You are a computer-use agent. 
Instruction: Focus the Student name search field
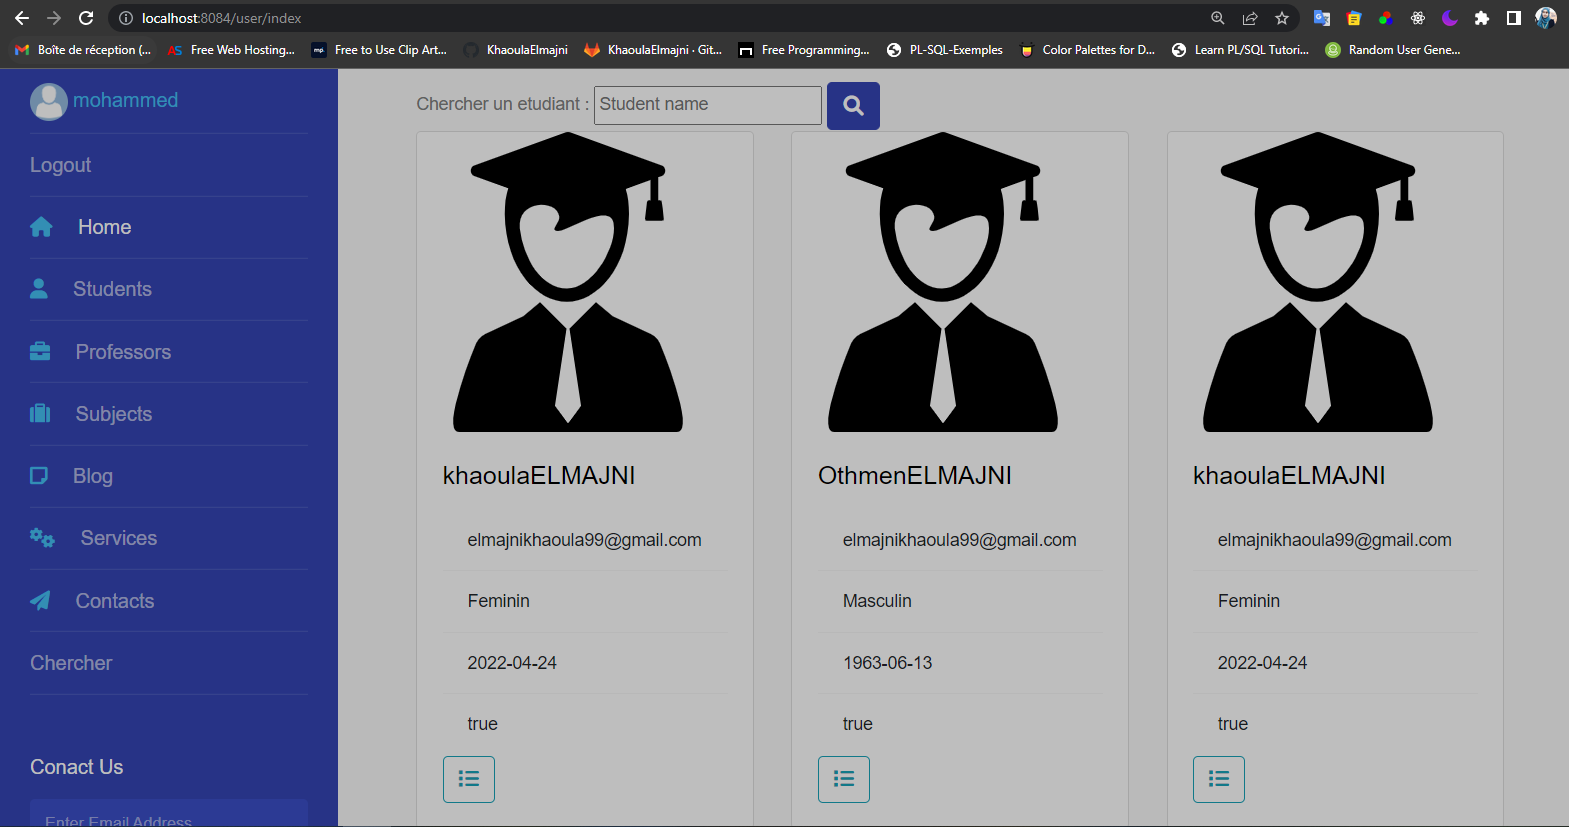[x=708, y=105]
